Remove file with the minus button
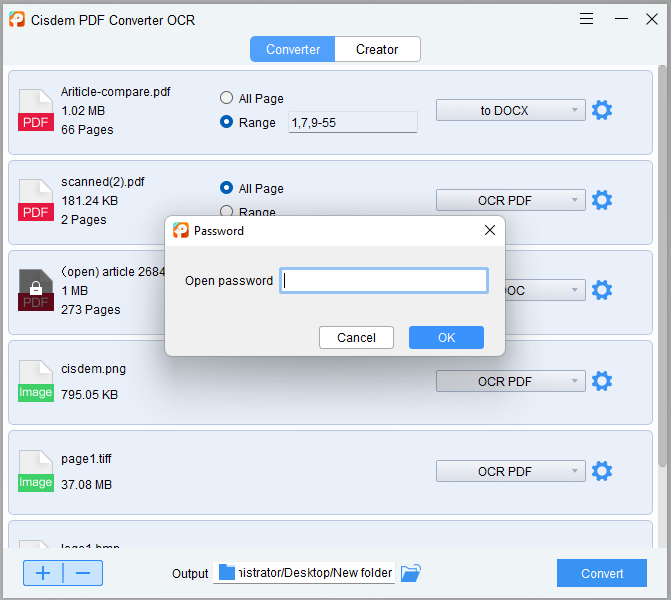The image size is (671, 600). (x=83, y=573)
